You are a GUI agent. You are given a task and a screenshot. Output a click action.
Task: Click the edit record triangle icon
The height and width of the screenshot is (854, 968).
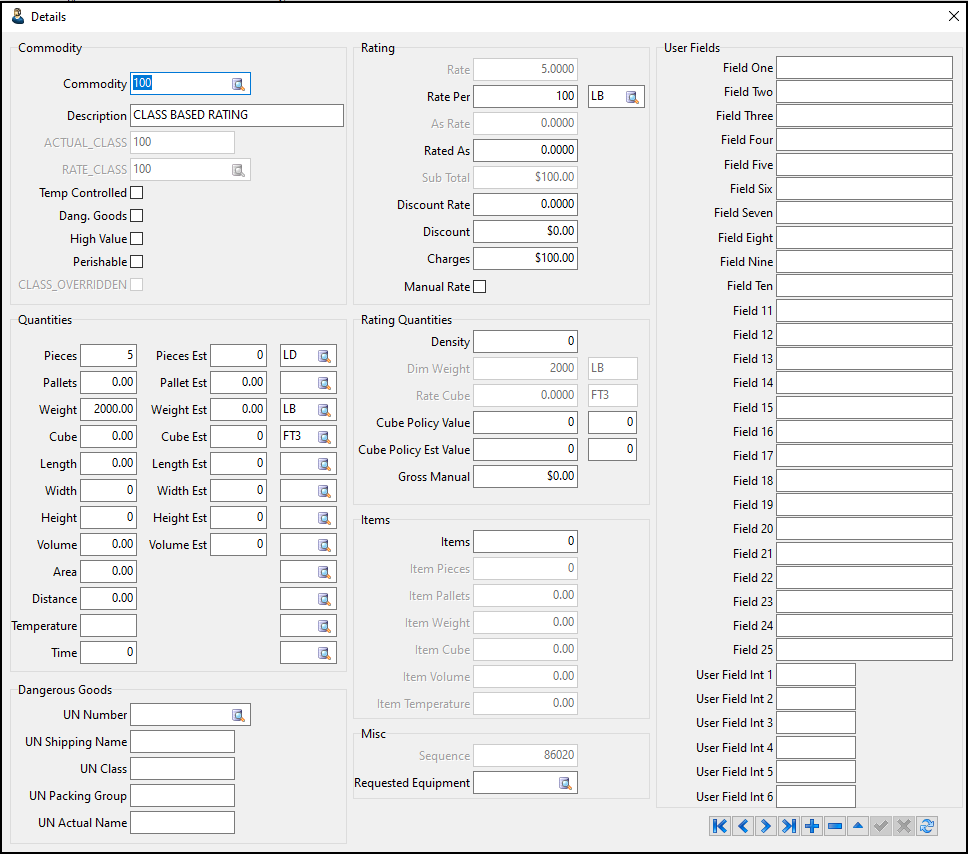[857, 826]
